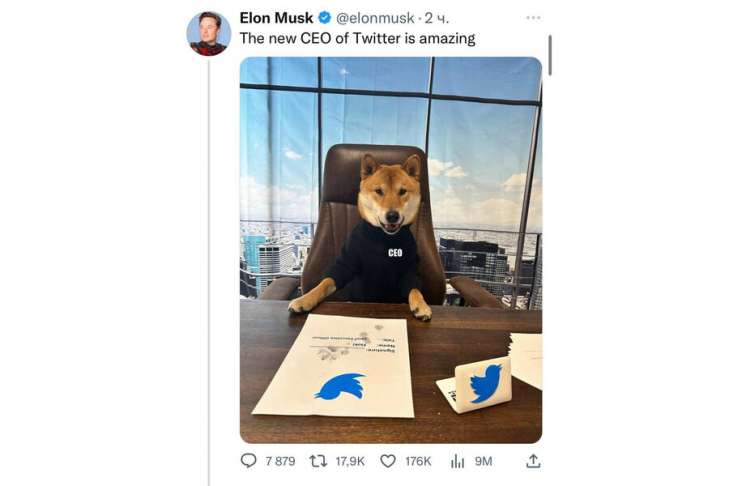The height and width of the screenshot is (486, 729).
Task: Open the three-dot more options menu
Action: point(533,18)
